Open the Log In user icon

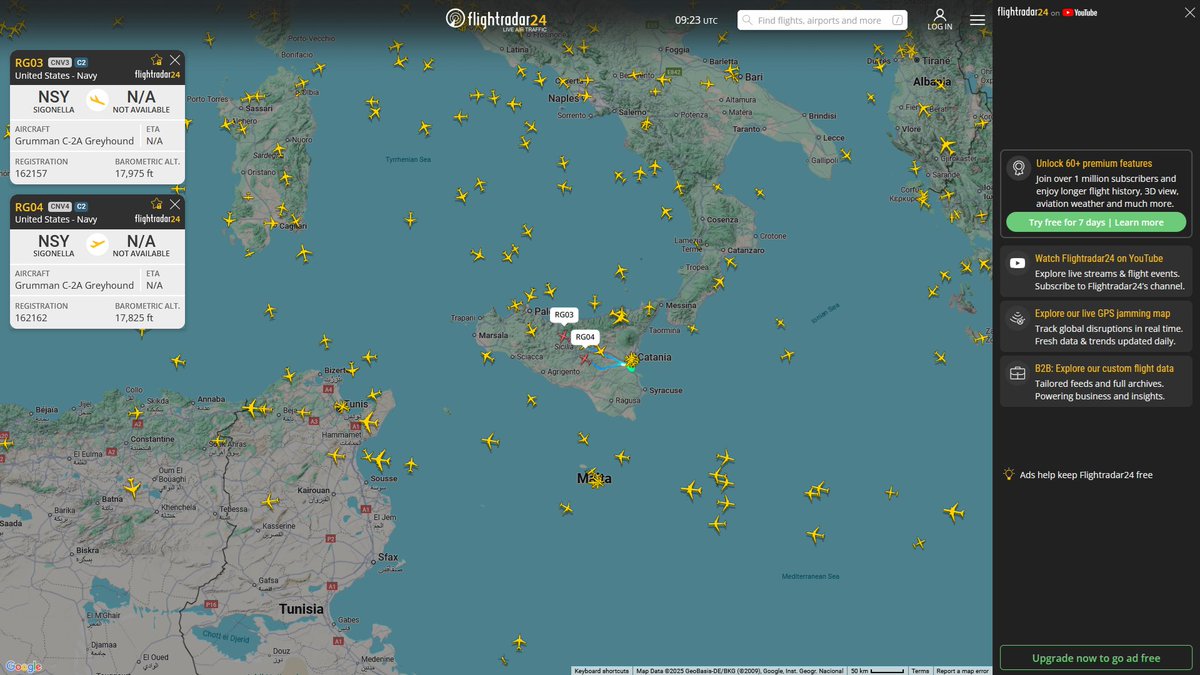(940, 20)
